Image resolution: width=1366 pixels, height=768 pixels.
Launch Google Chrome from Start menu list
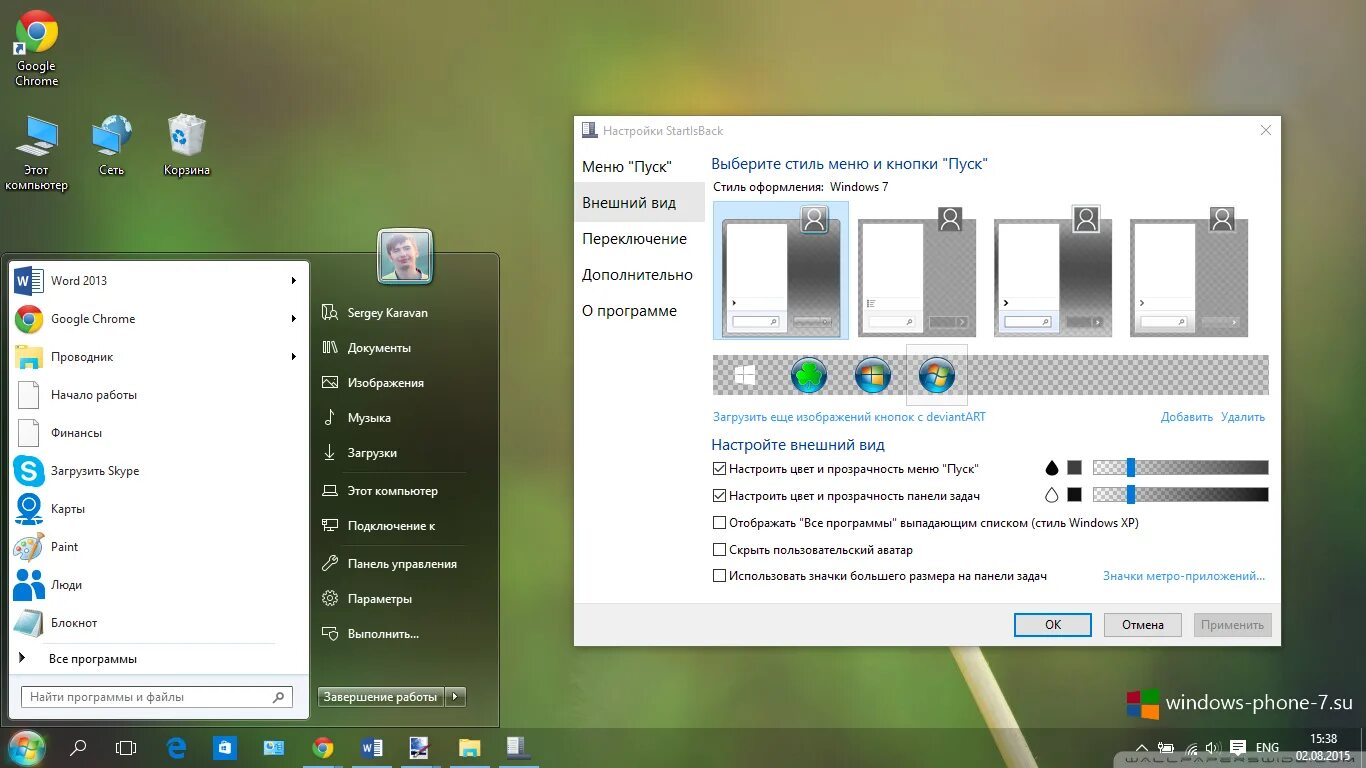[x=159, y=319]
